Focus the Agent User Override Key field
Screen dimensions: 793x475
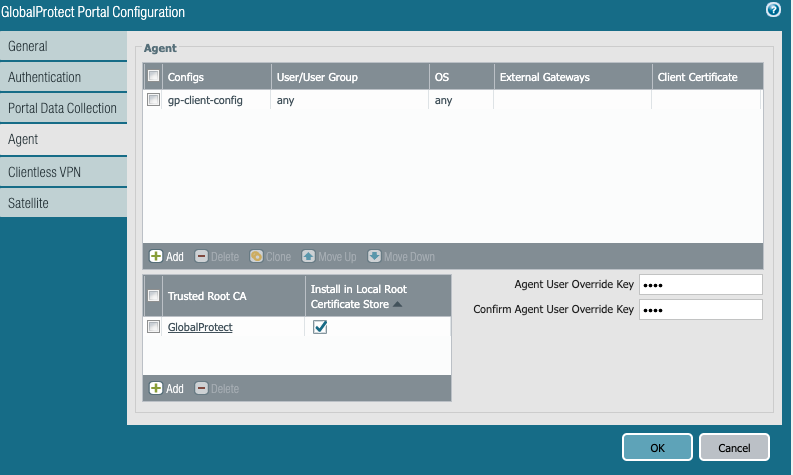click(x=700, y=284)
